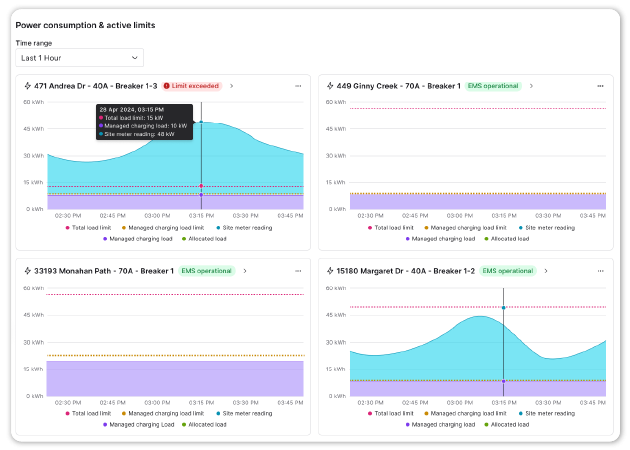630x450 pixels.
Task: Click lightning icon beside 449 Ginny Creek
Action: (x=329, y=86)
